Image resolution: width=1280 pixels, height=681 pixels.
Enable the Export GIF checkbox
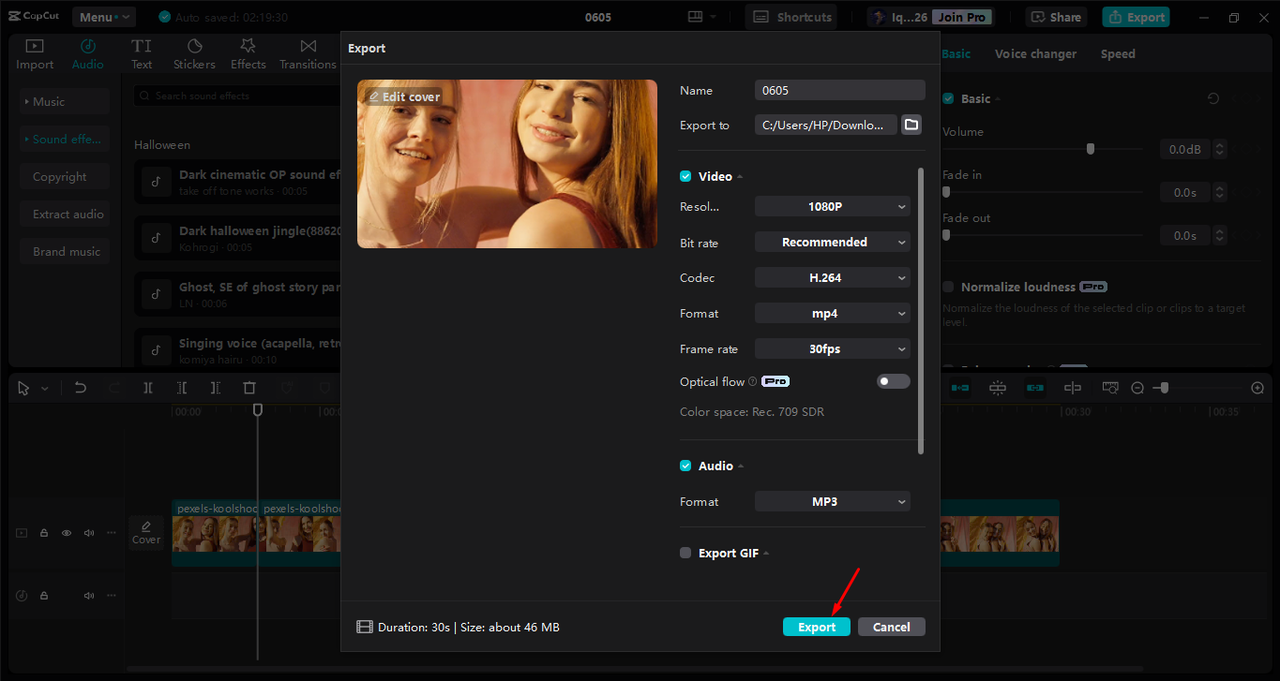tap(686, 553)
